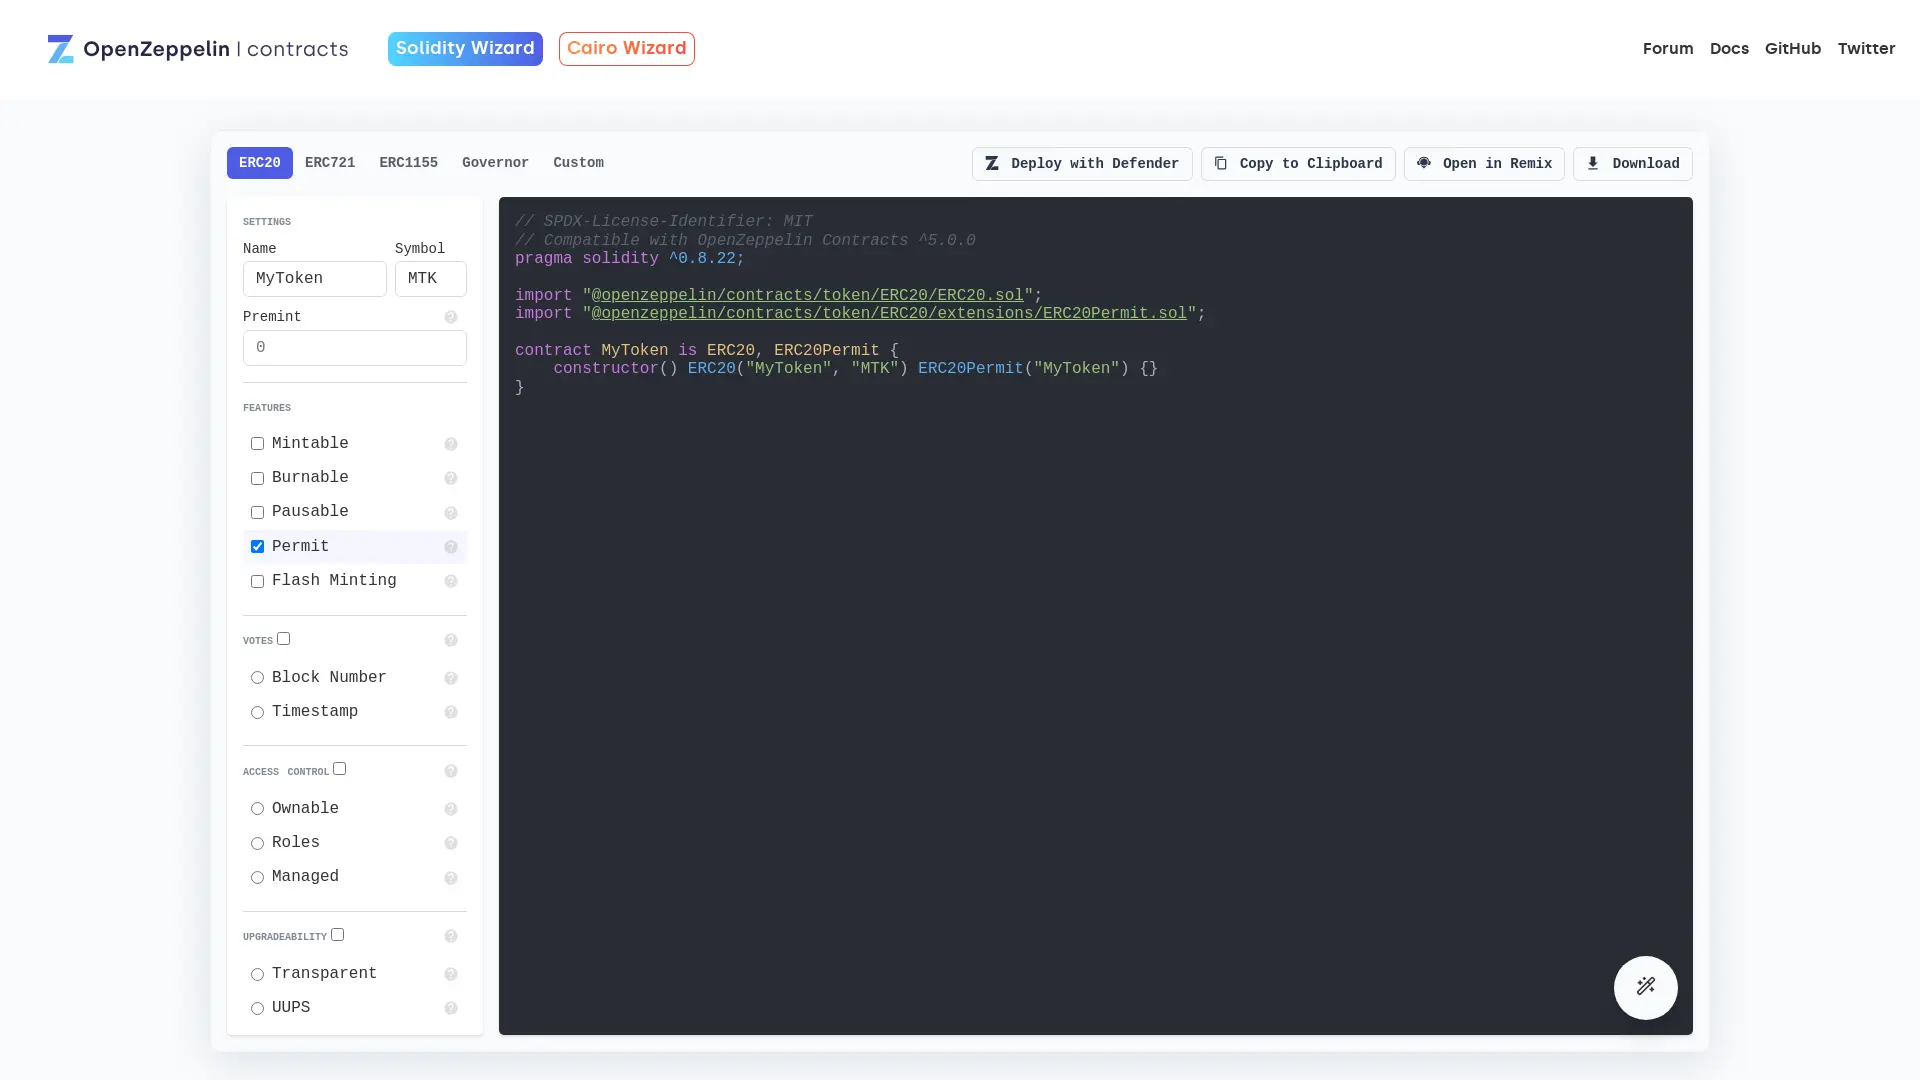Click the help icon next to Flash Minting
This screenshot has width=1920, height=1080.
tap(451, 581)
